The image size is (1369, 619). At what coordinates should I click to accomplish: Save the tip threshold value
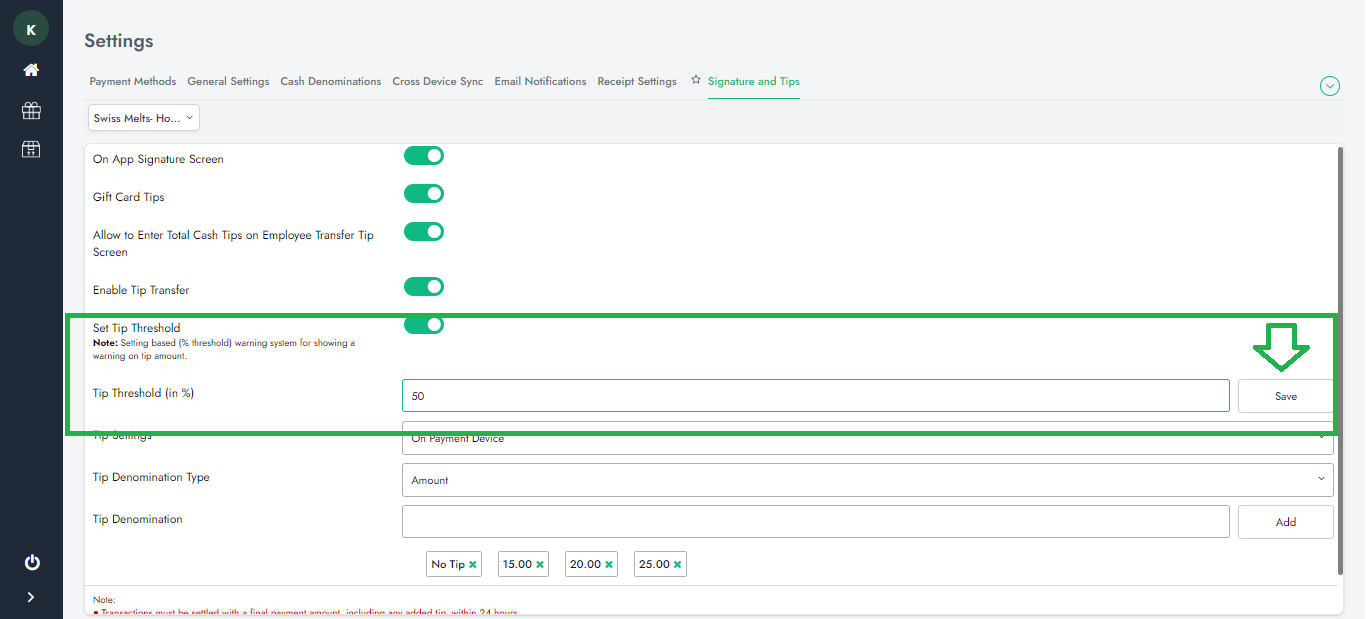1285,396
